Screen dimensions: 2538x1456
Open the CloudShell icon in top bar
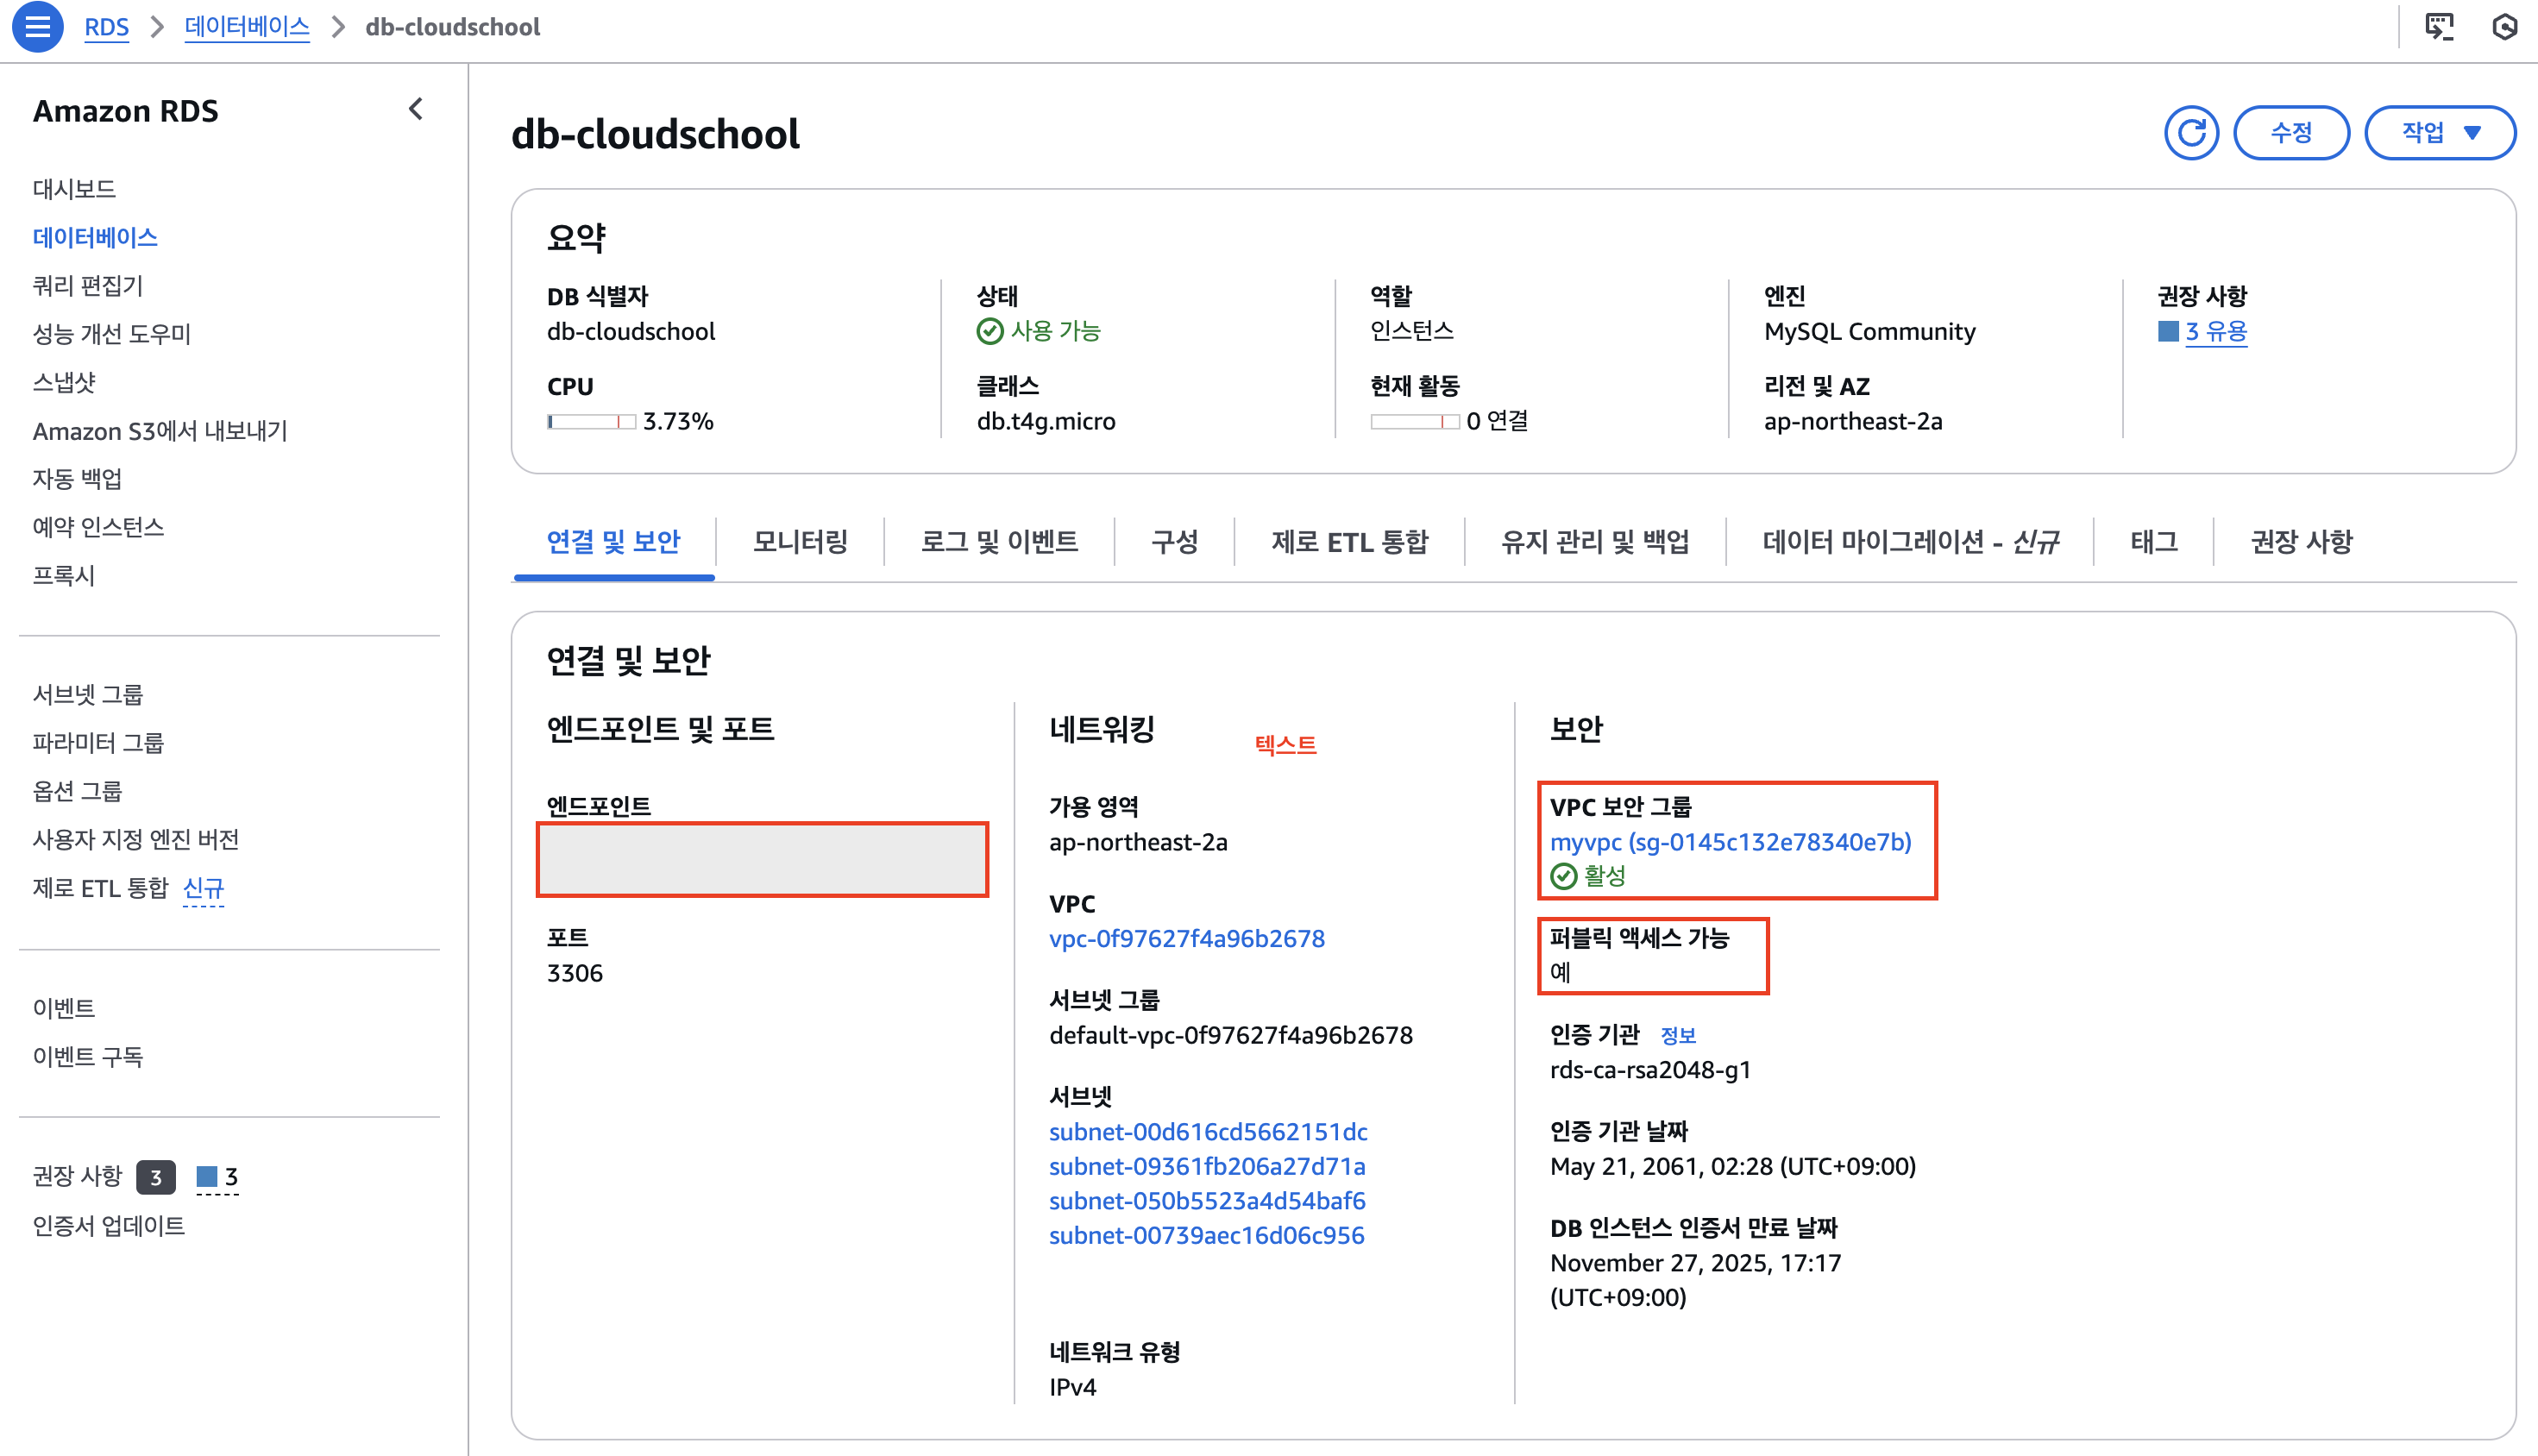(2439, 27)
